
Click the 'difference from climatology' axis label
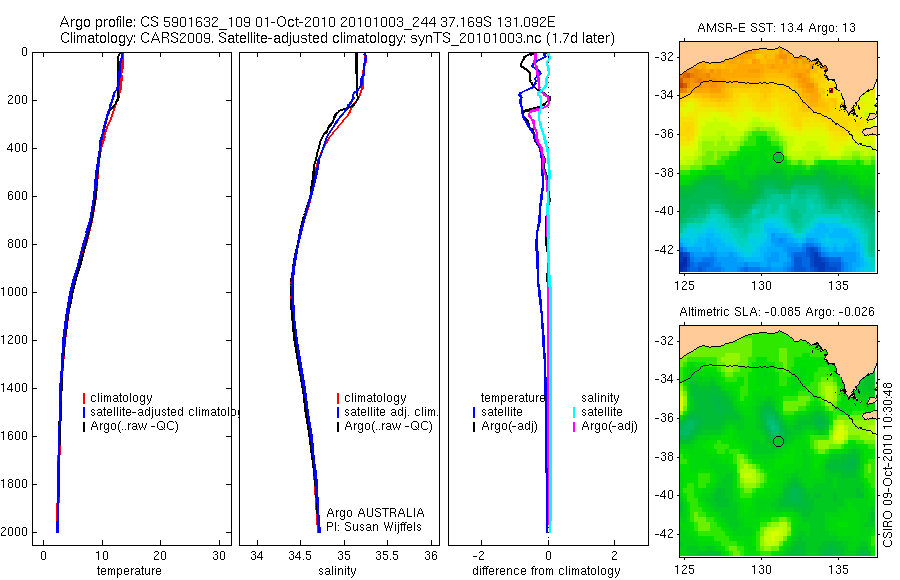(546, 571)
